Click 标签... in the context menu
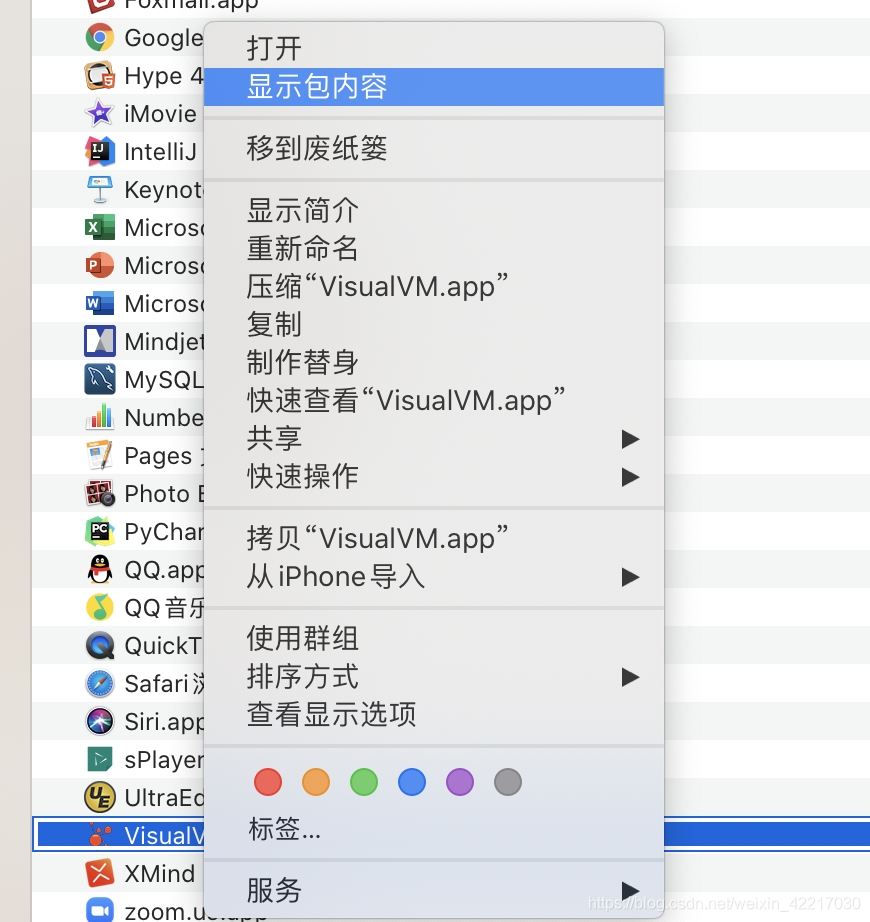870x922 pixels. point(434,829)
